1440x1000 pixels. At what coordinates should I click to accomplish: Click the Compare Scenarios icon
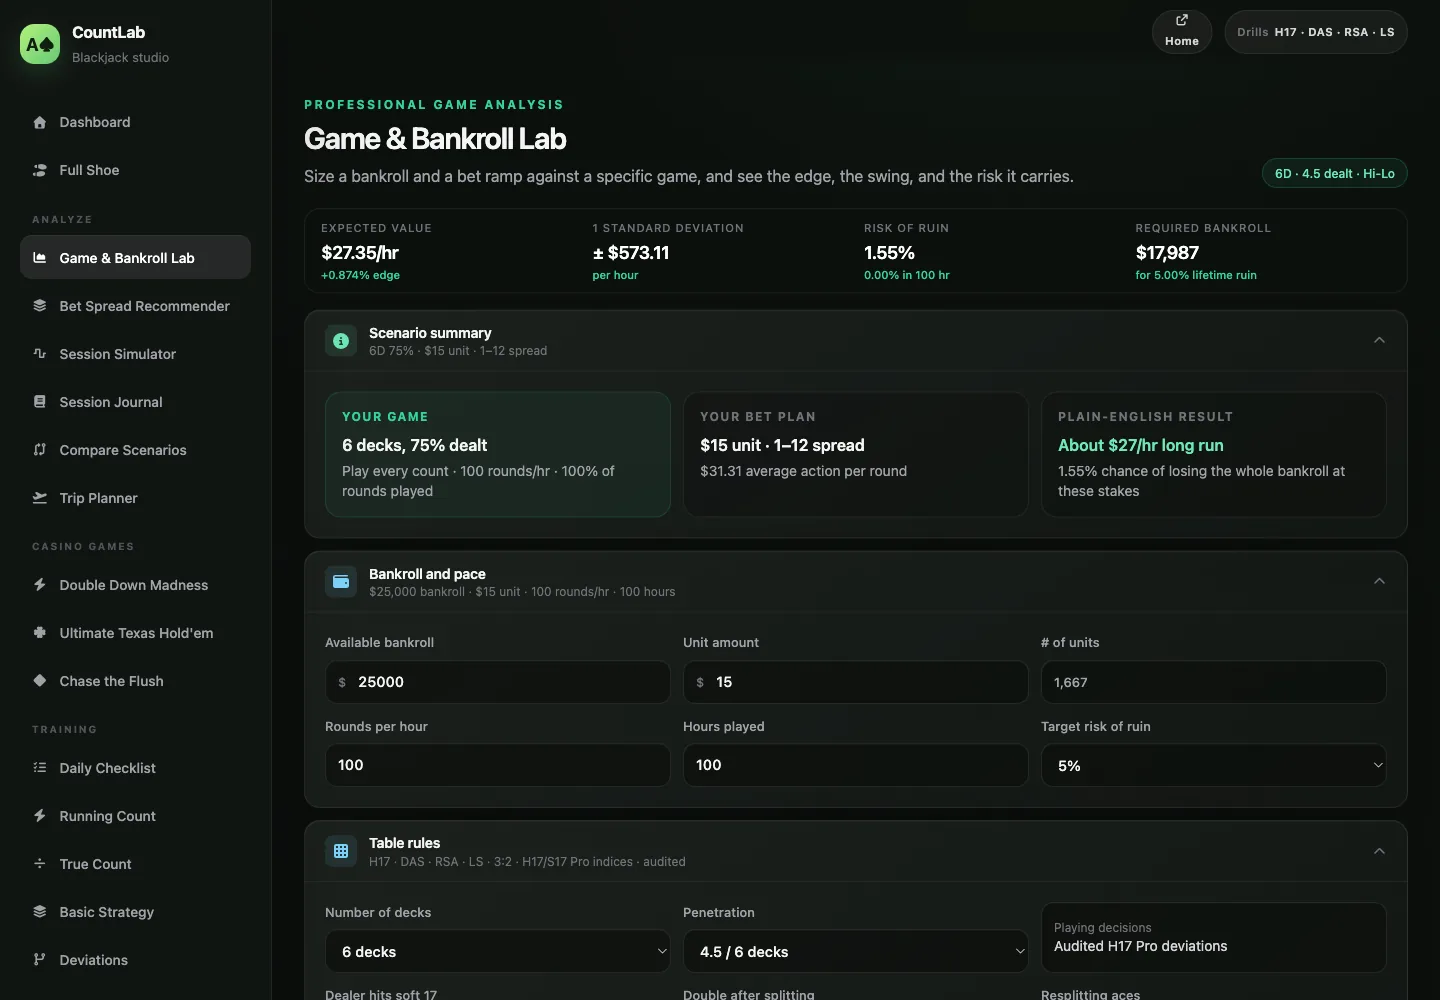point(40,450)
